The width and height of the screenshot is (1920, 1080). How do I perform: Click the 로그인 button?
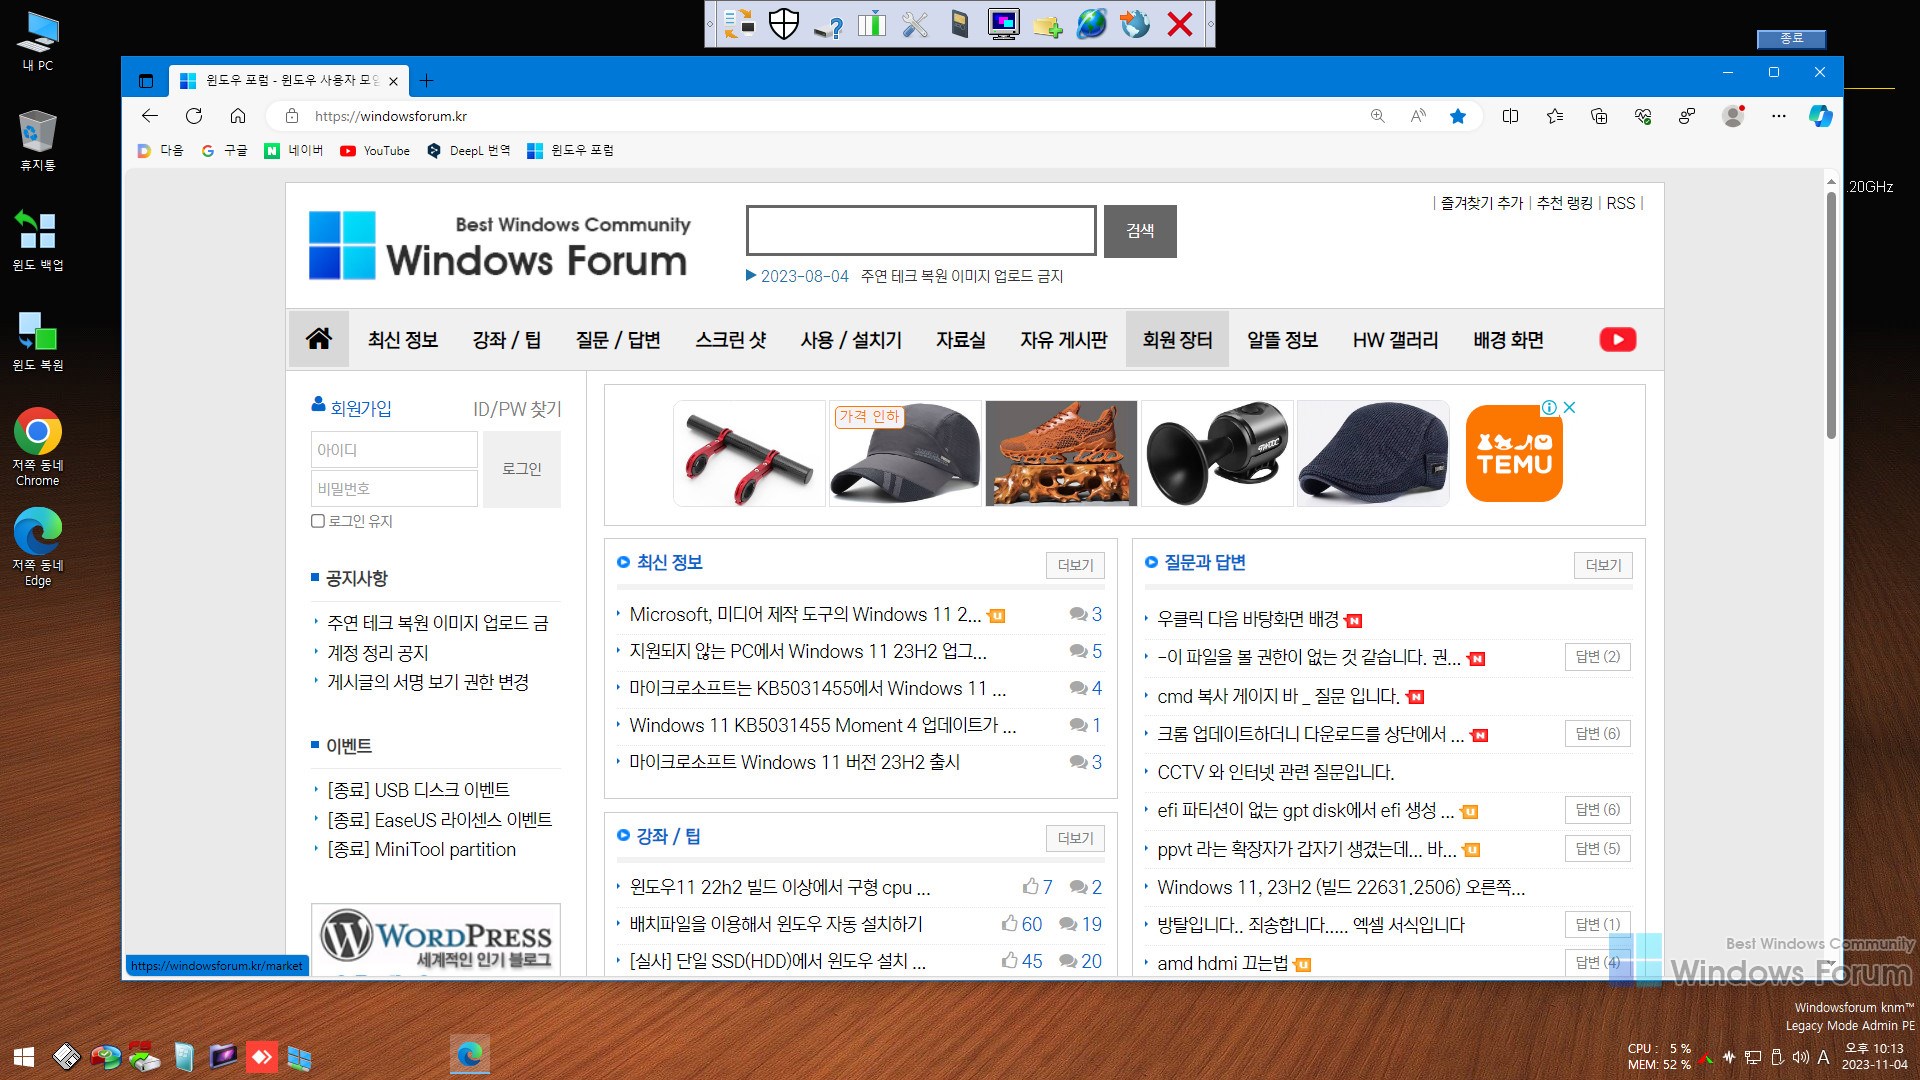pos(522,469)
